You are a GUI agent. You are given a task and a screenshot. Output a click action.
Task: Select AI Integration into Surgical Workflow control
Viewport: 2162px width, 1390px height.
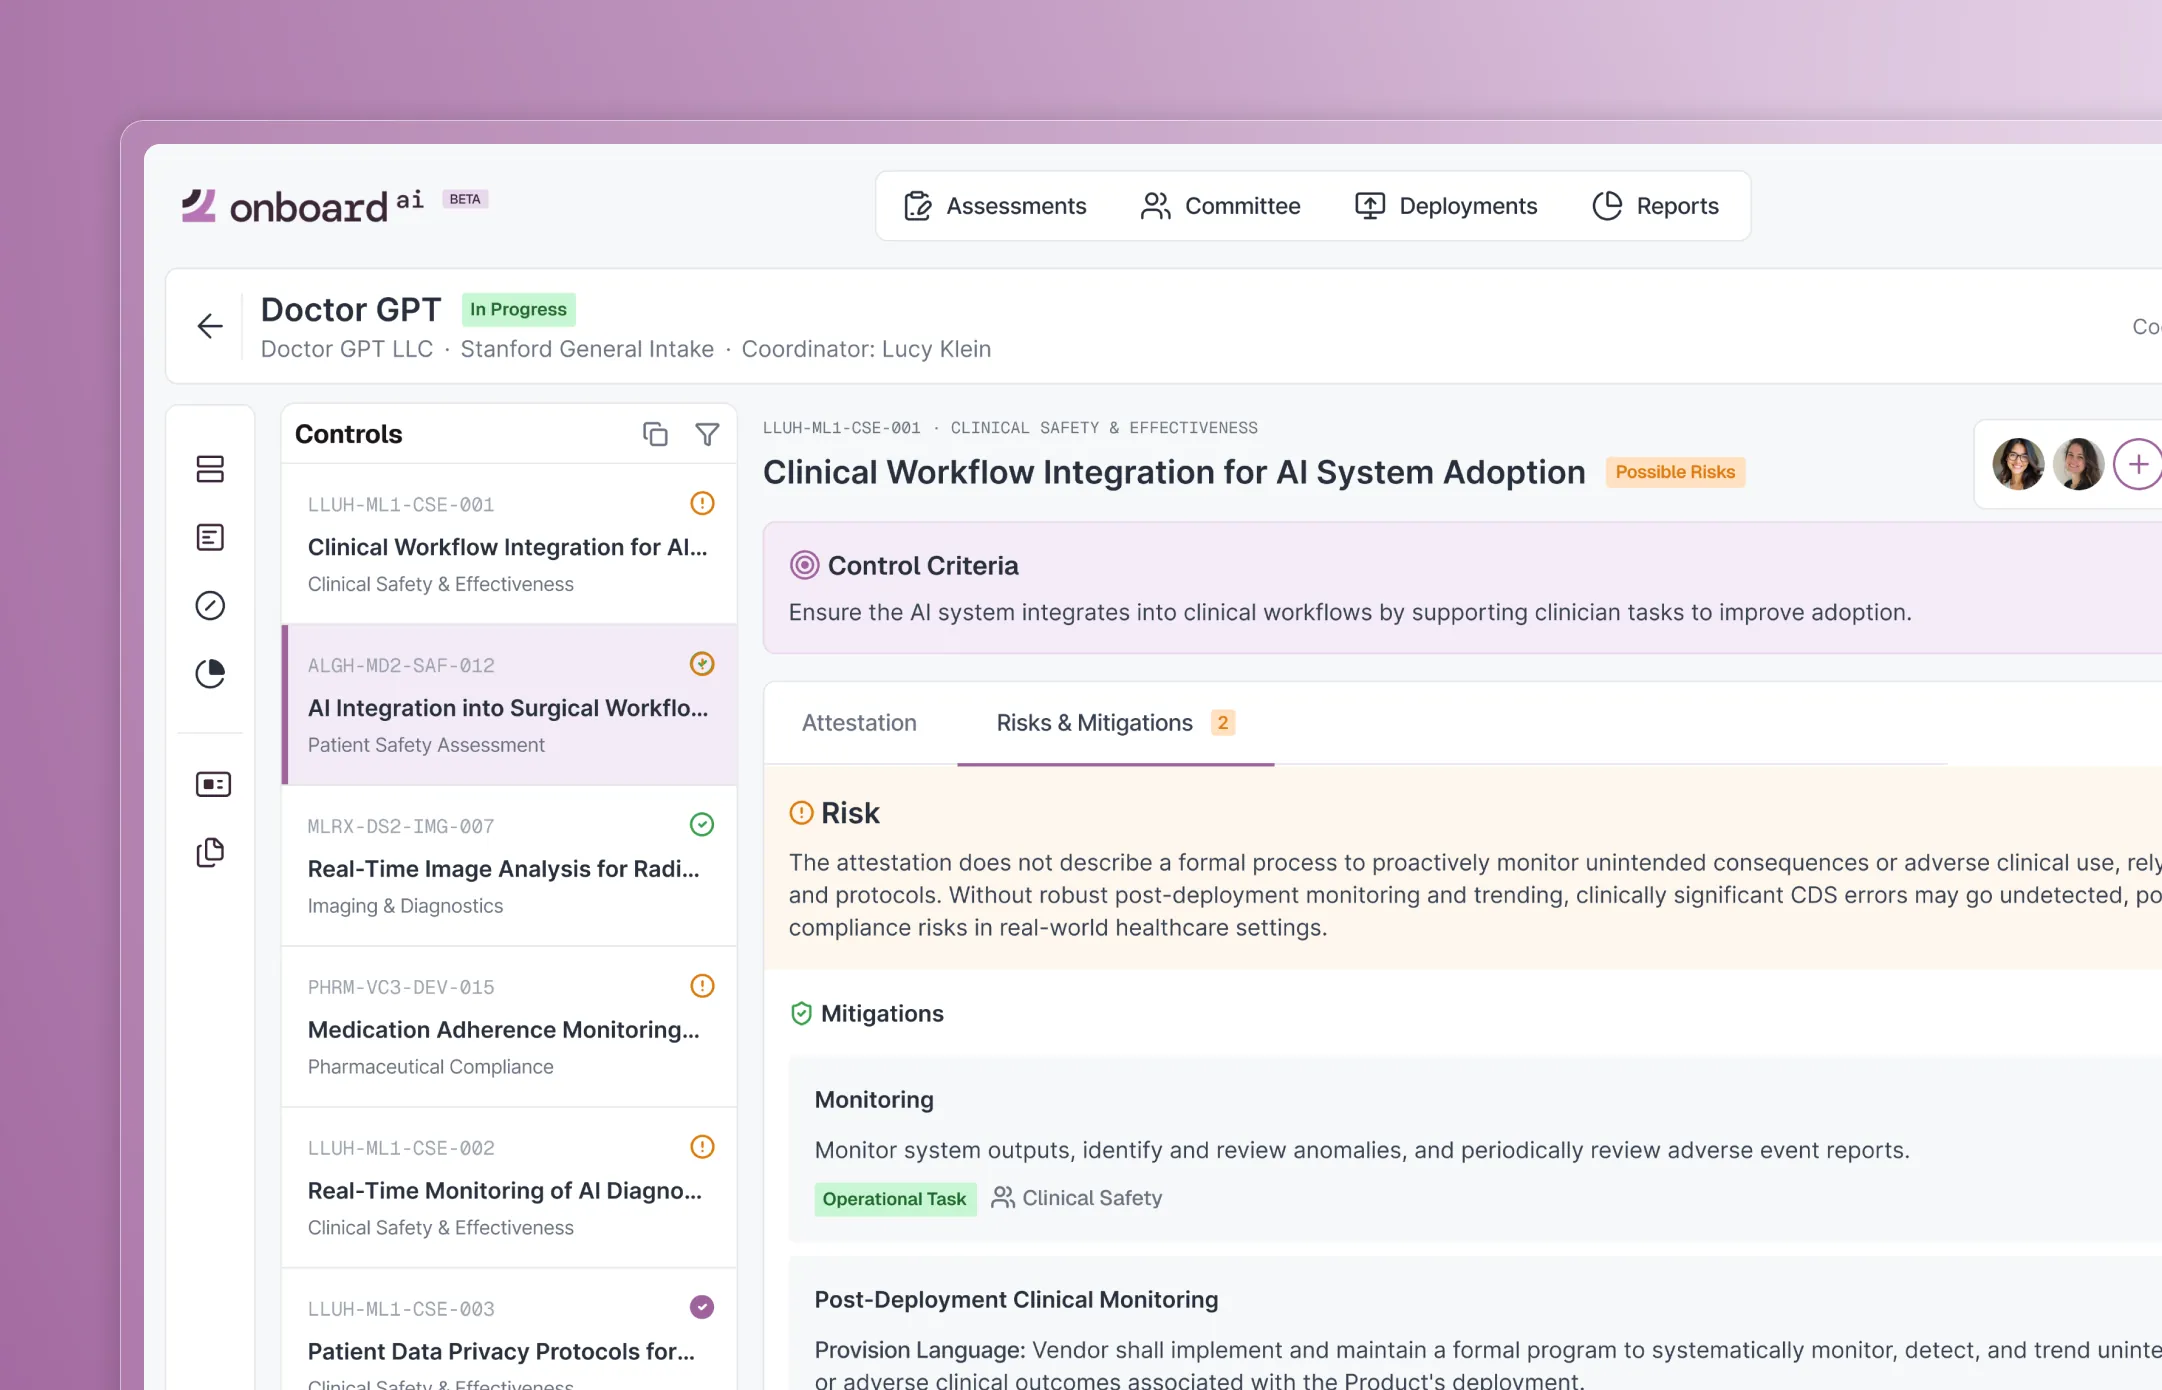(x=509, y=705)
